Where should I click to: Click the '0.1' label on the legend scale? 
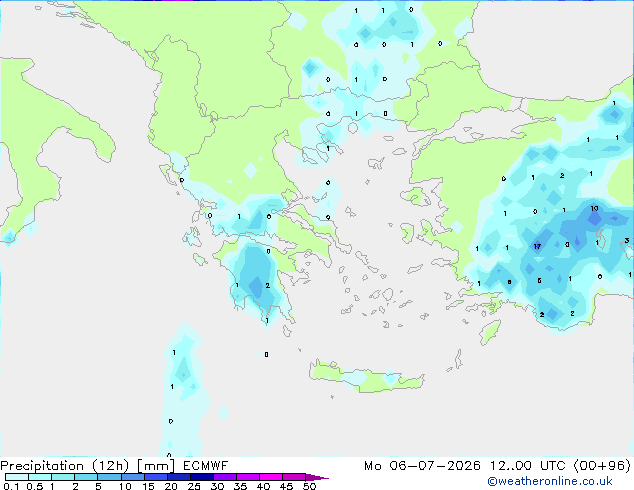click(x=11, y=486)
